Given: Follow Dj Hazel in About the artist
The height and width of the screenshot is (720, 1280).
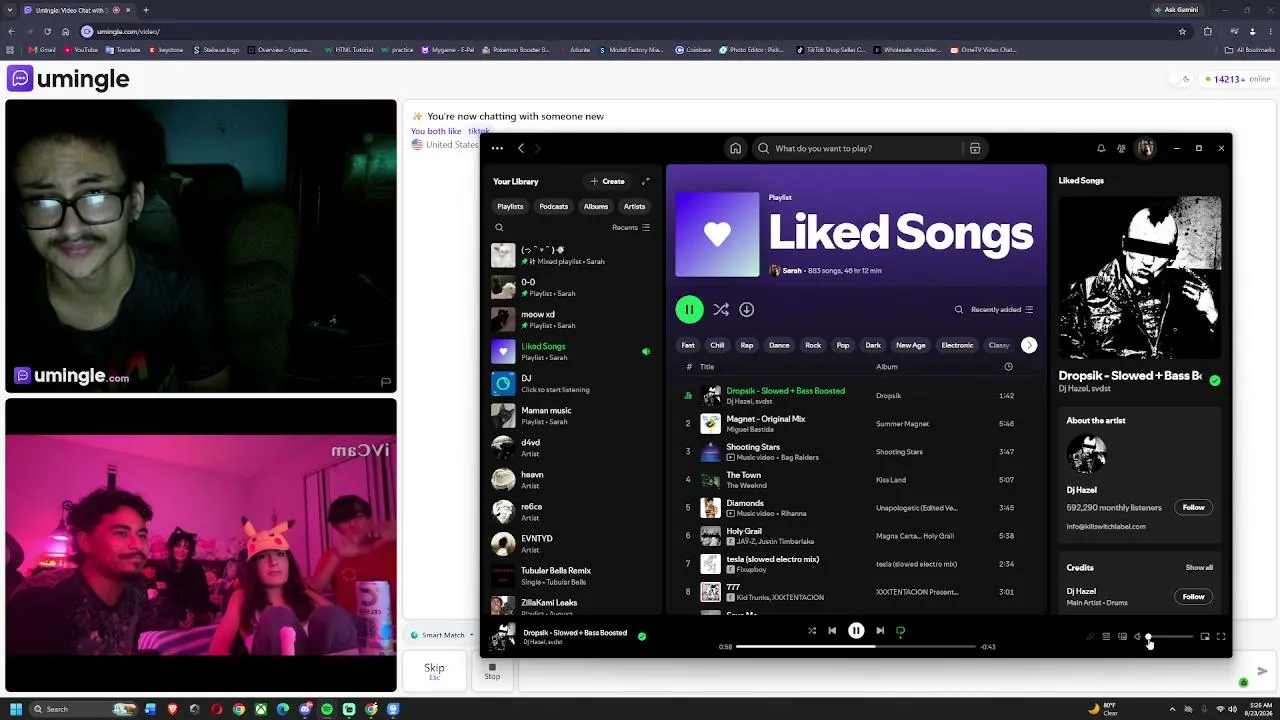Looking at the screenshot, I should pyautogui.click(x=1194, y=507).
